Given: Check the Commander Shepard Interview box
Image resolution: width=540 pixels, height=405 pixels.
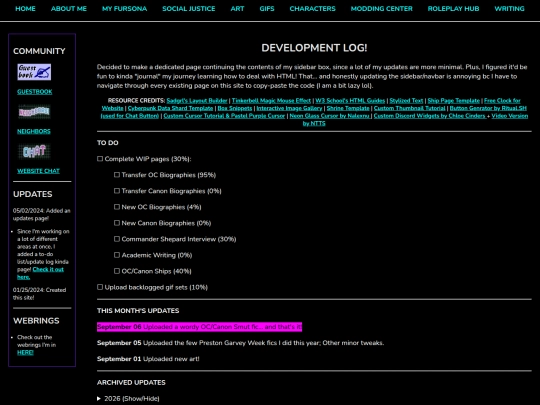Looking at the screenshot, I should (x=117, y=239).
